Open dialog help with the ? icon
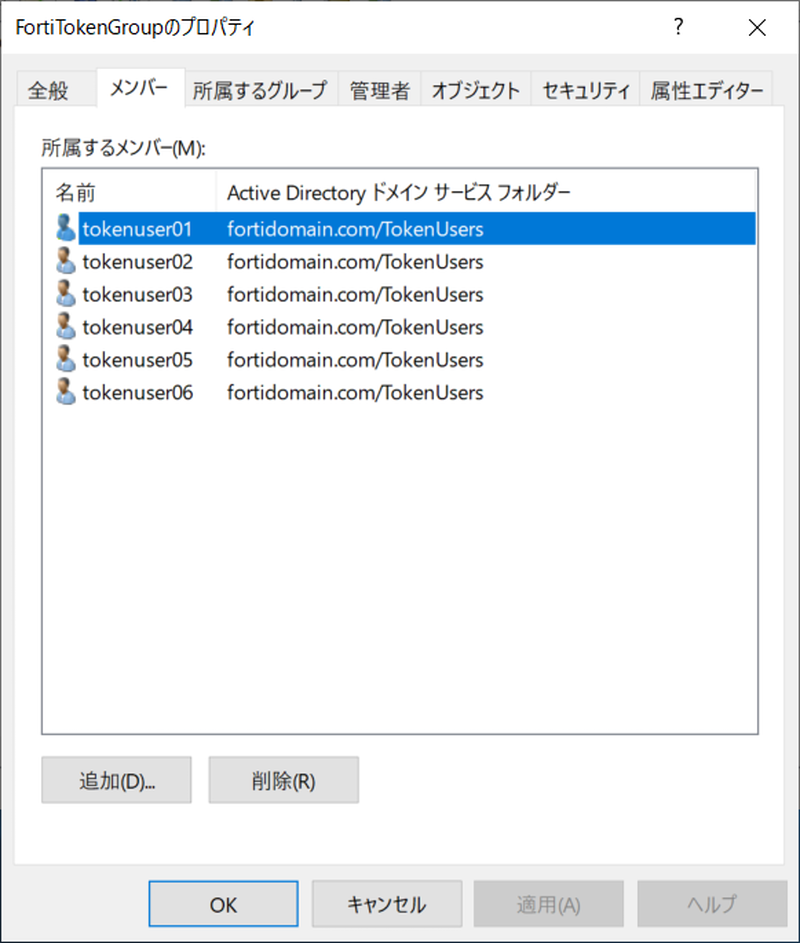Viewport: 800px width, 943px height. click(x=678, y=28)
